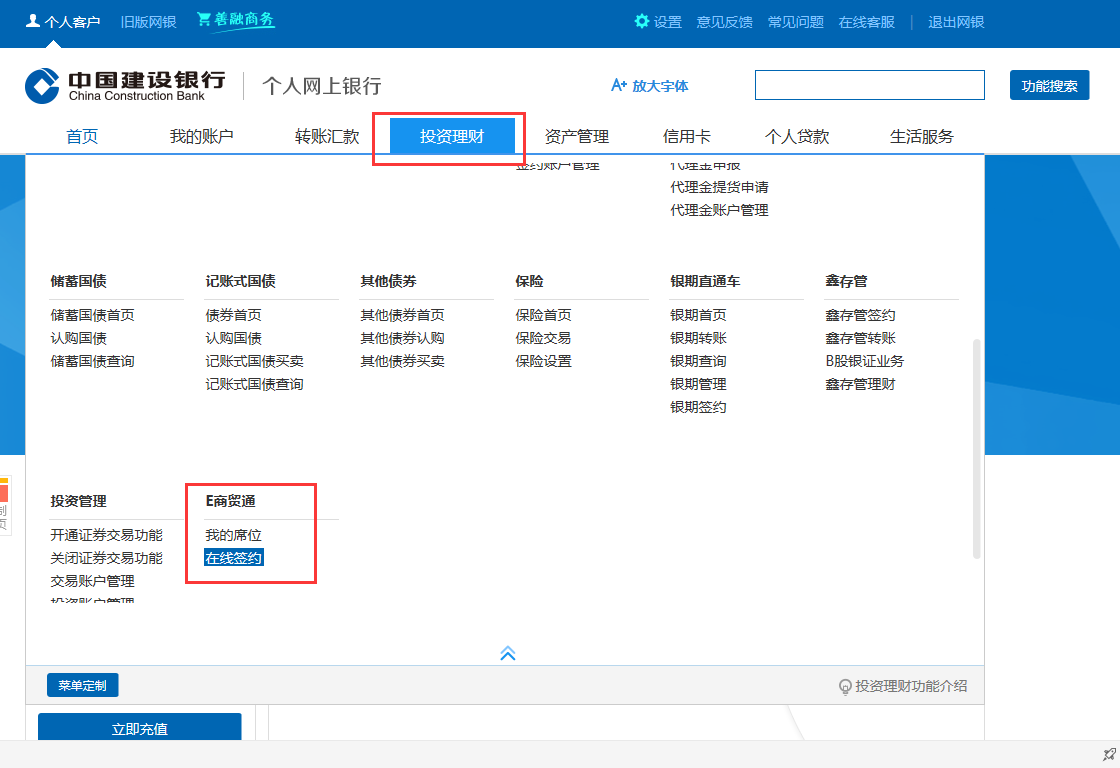1120x768 pixels.
Task: Open 在线客服 link
Action: tap(866, 22)
